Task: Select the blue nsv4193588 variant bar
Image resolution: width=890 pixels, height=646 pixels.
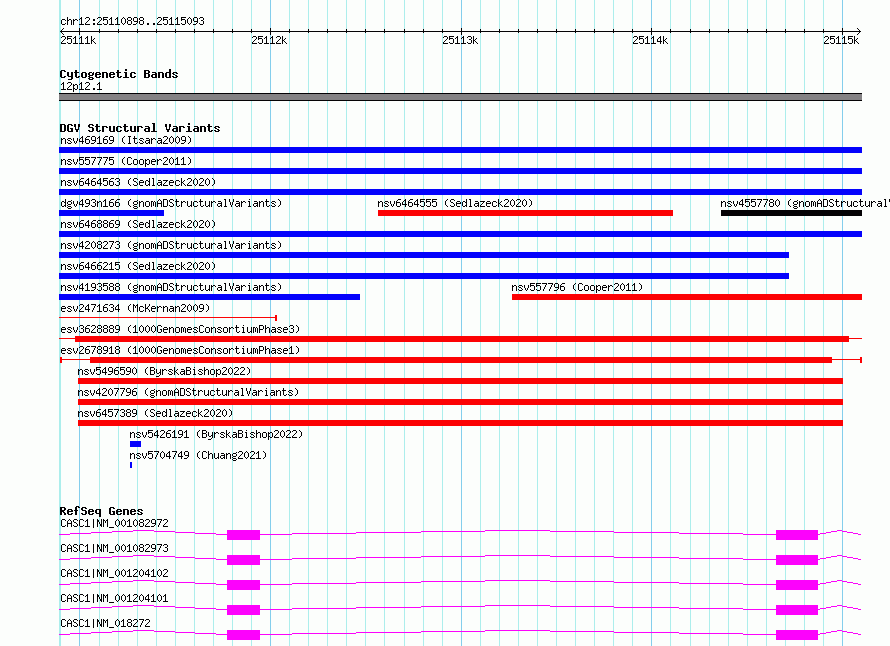Action: click(209, 297)
